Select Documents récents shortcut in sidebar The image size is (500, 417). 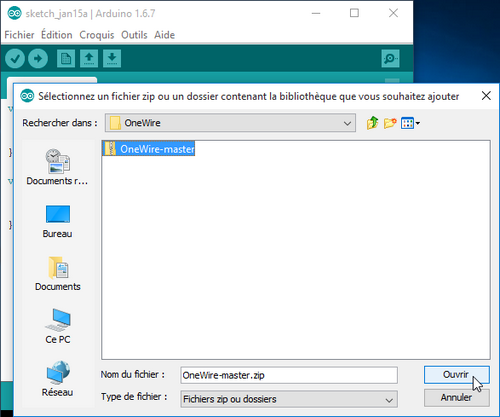click(57, 167)
